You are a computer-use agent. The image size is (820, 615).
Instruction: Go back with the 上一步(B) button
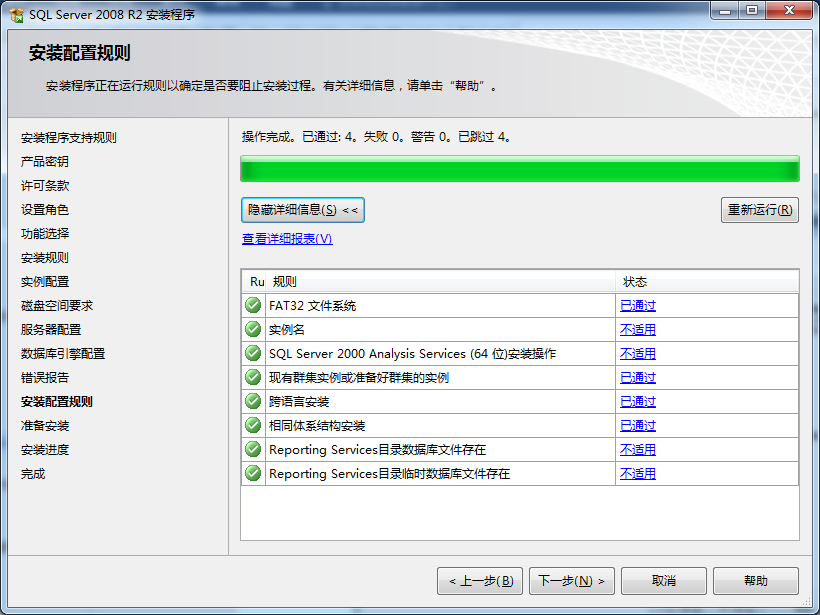click(480, 581)
